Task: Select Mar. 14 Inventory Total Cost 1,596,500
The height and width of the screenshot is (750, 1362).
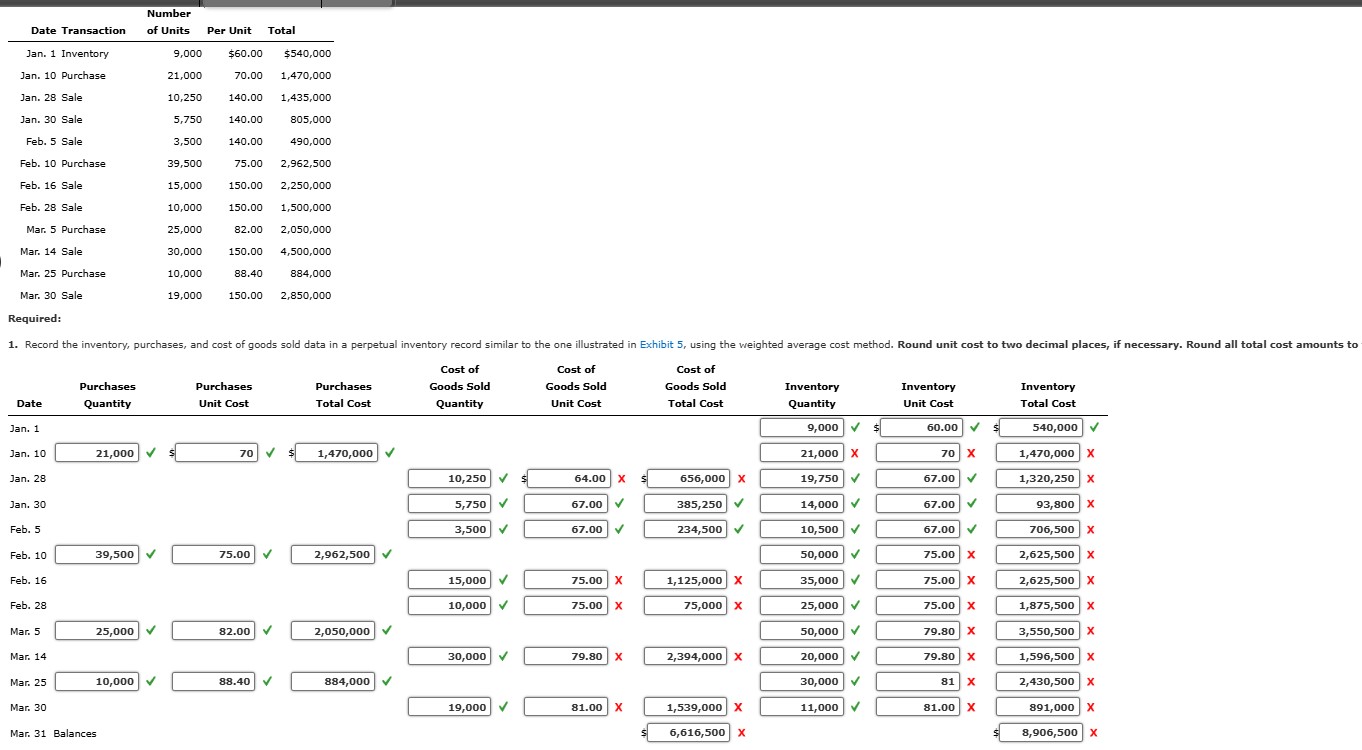Action: point(1040,656)
